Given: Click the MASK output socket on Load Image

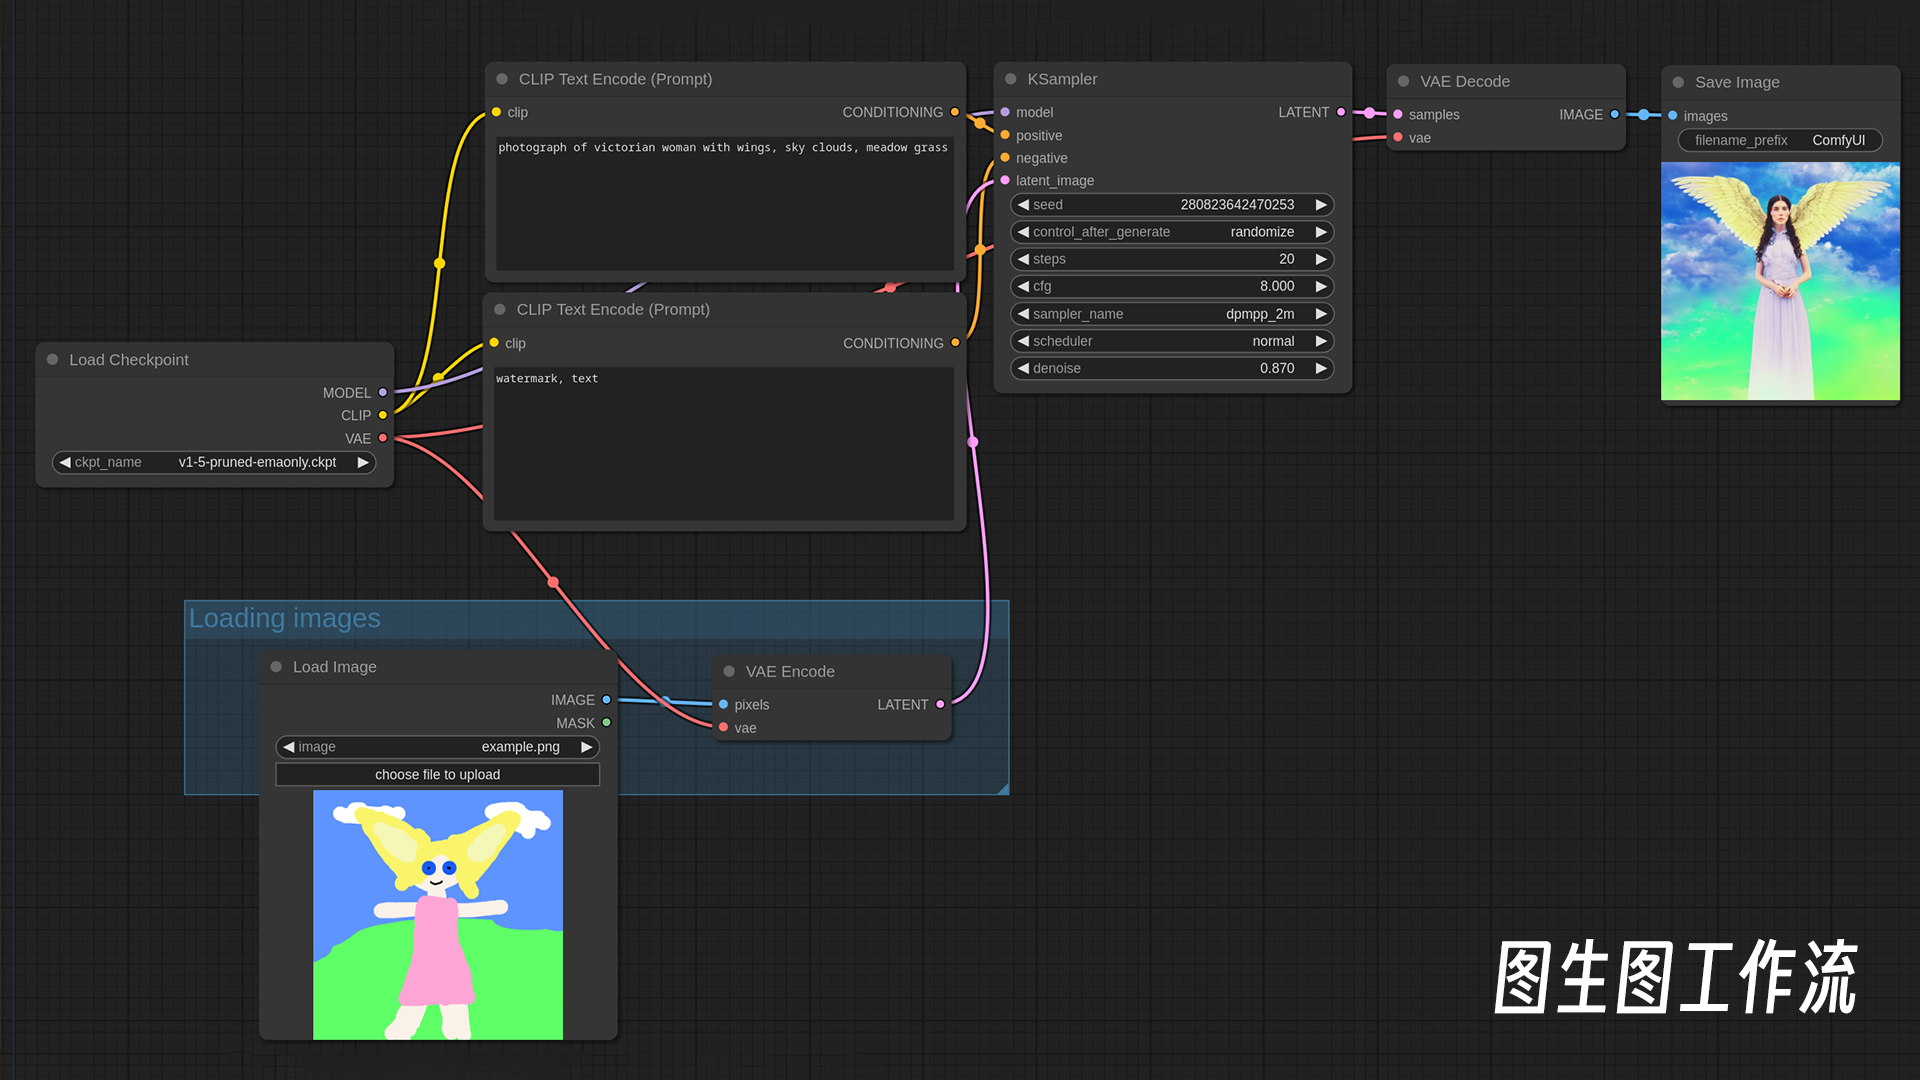Looking at the screenshot, I should pyautogui.click(x=606, y=722).
